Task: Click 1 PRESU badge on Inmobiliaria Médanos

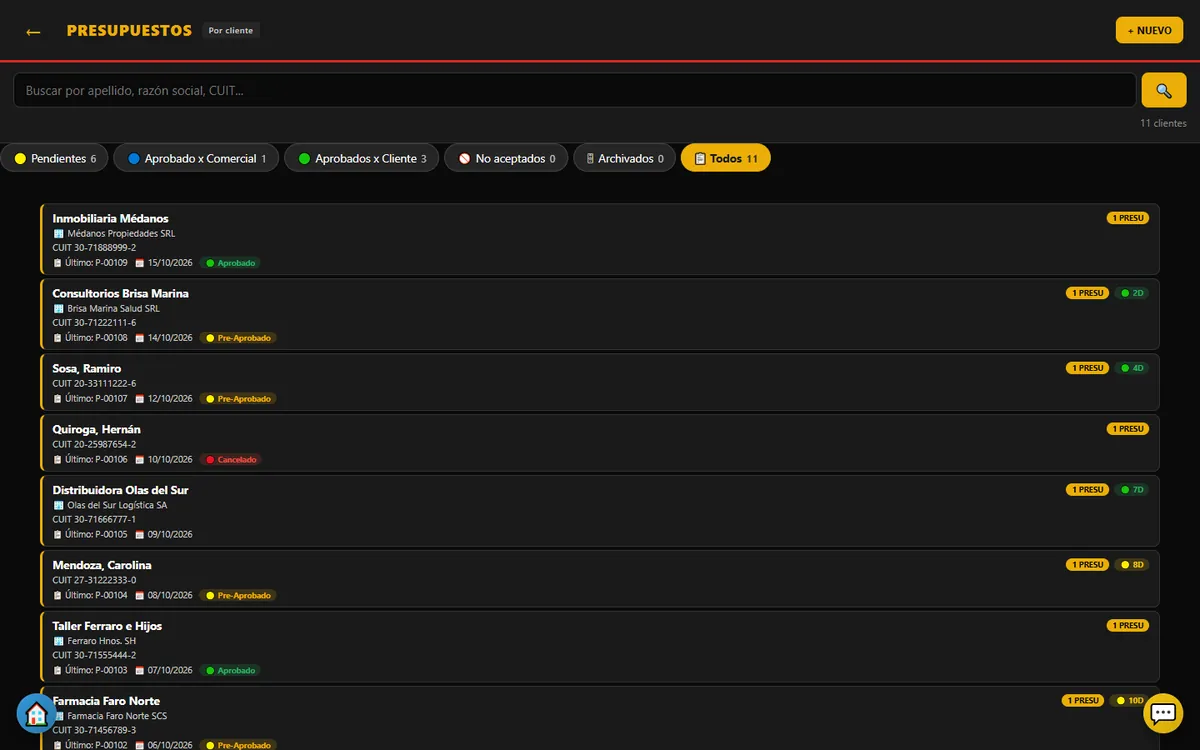Action: click(x=1128, y=218)
